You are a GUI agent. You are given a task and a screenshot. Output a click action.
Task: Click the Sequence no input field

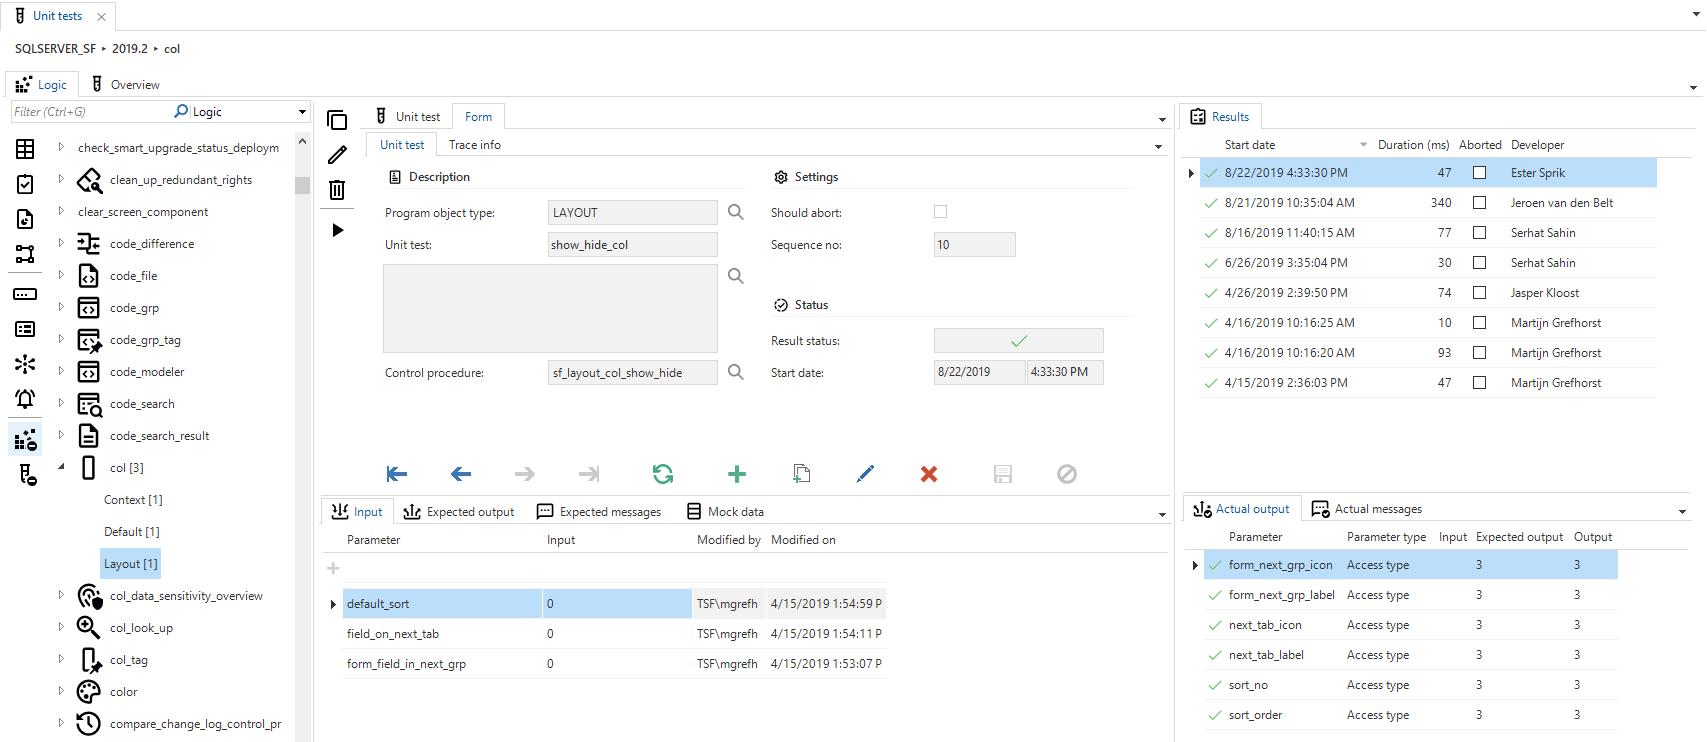(974, 245)
